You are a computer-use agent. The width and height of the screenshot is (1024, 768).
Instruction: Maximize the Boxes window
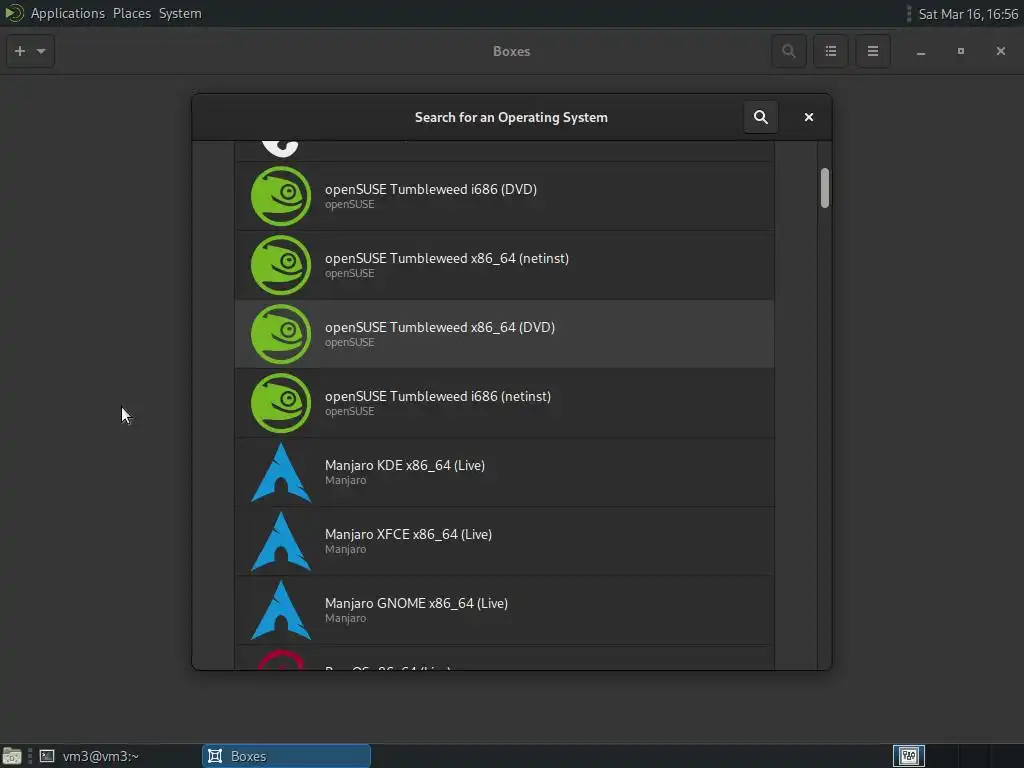click(x=961, y=51)
